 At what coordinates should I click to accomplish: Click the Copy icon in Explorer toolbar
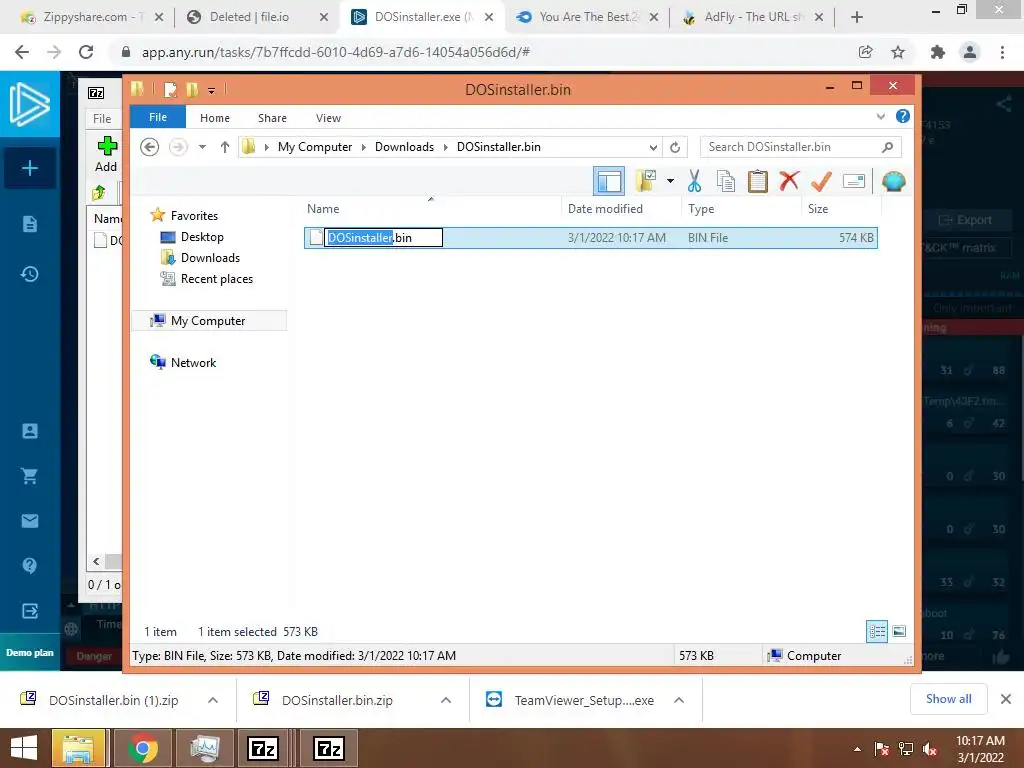(x=726, y=182)
